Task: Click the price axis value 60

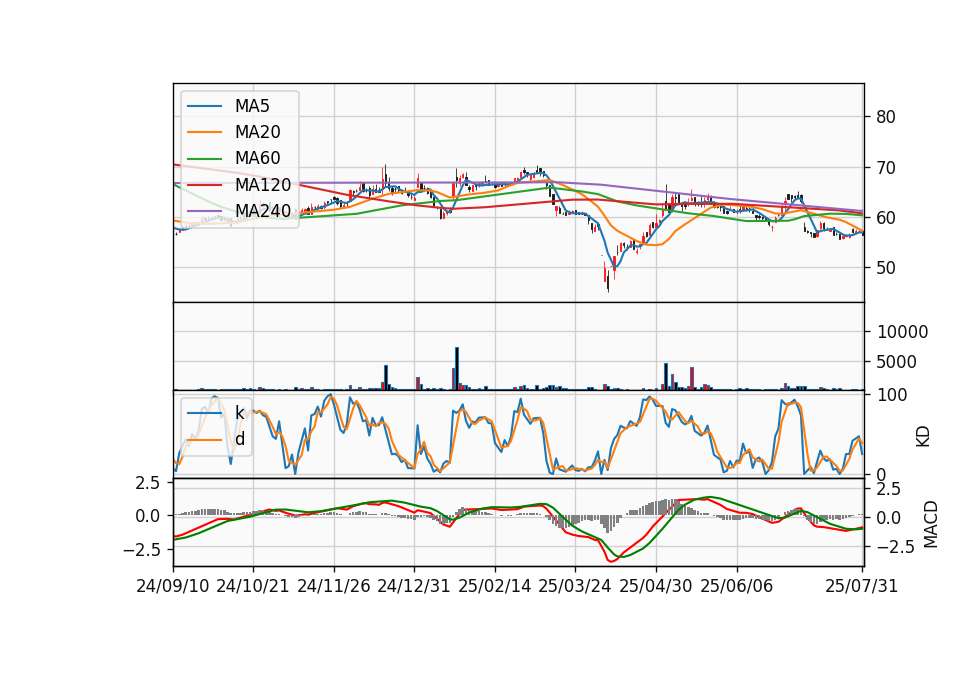Action: (x=885, y=218)
